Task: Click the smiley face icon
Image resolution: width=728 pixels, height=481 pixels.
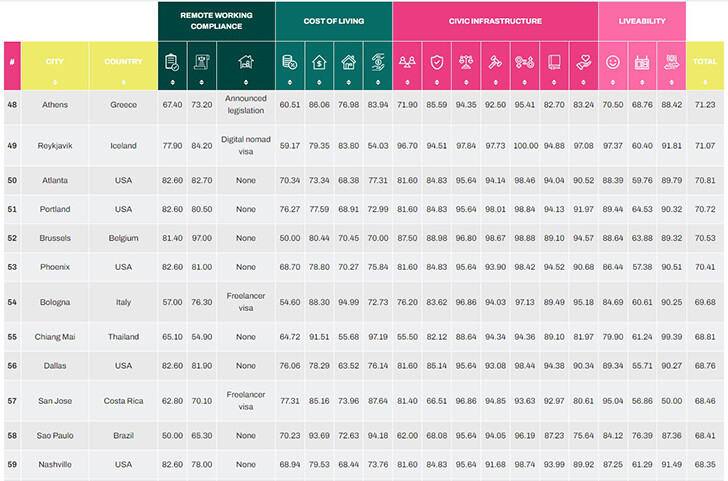Action: 612,62
